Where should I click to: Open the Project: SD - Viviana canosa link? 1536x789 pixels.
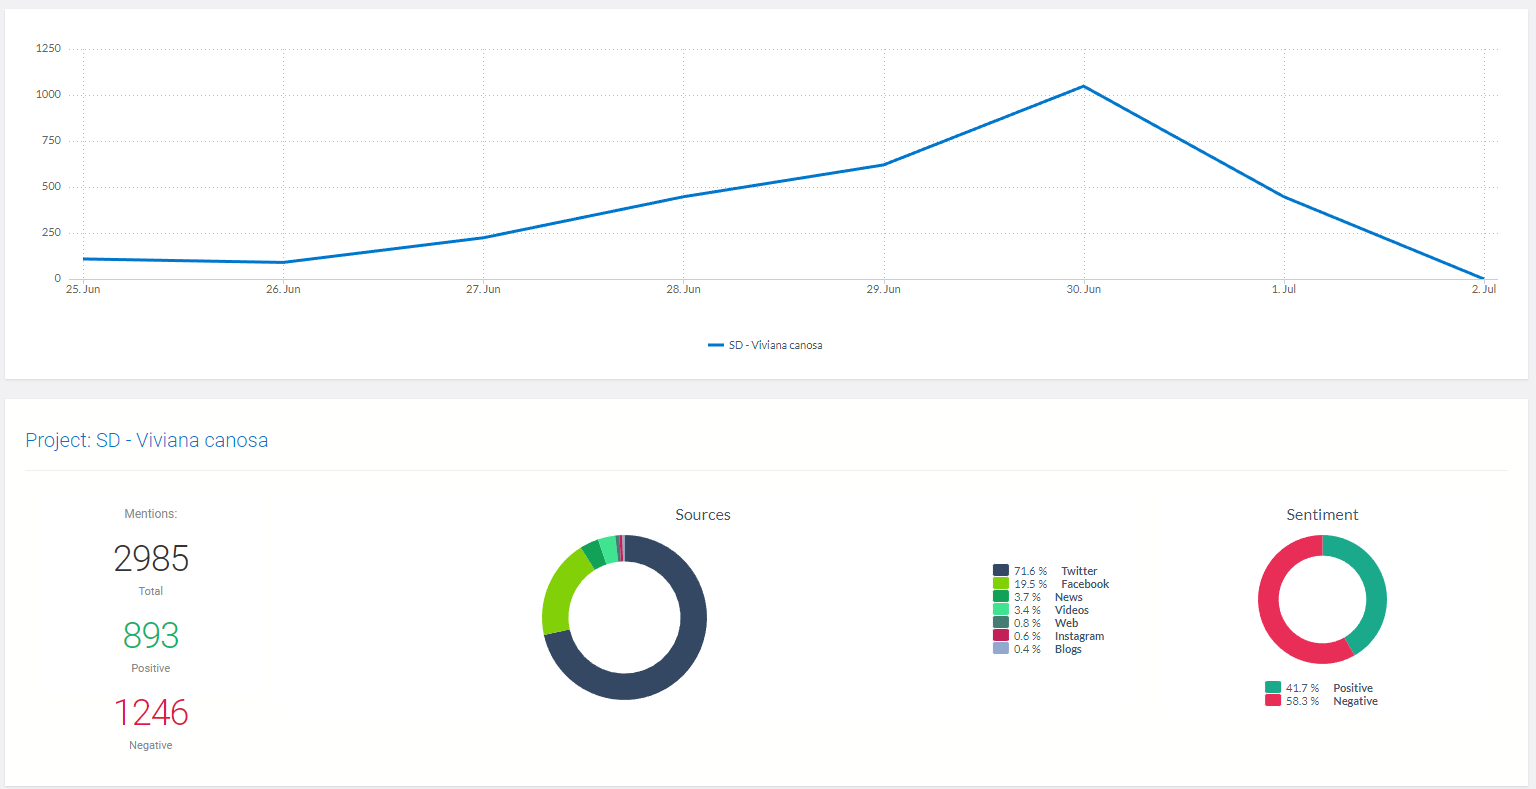(147, 440)
